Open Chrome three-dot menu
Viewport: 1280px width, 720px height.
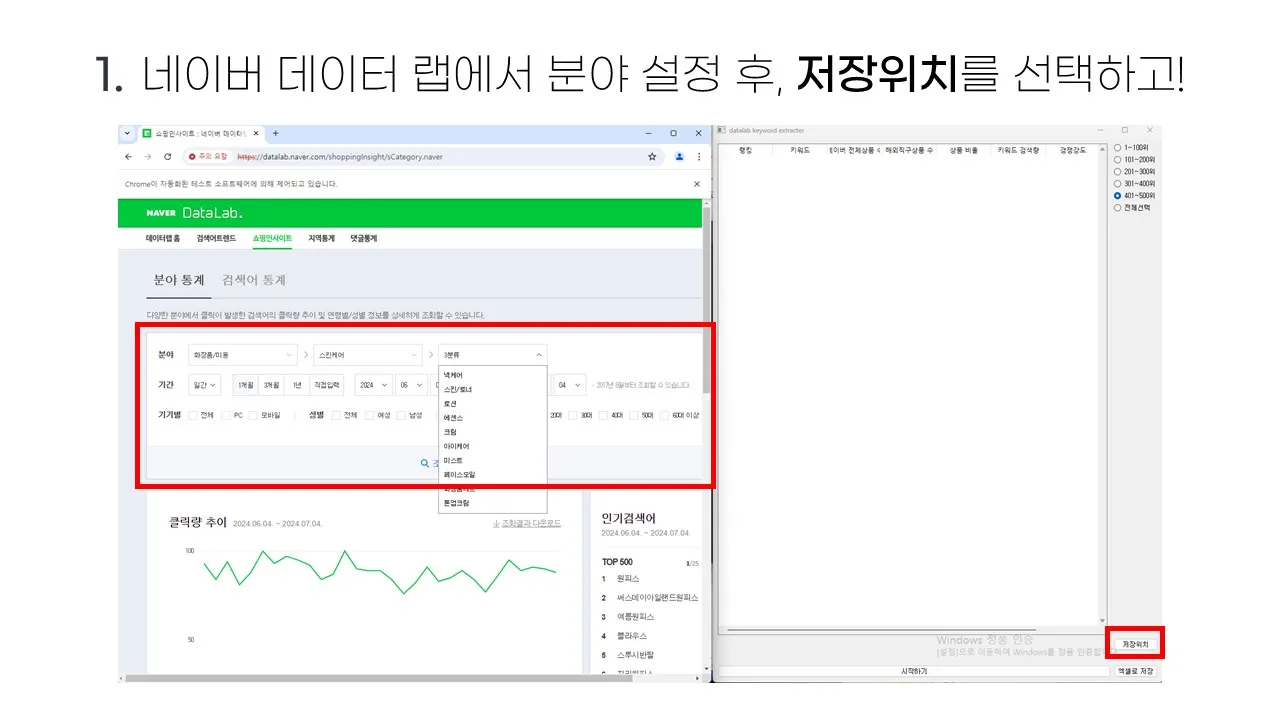698,157
